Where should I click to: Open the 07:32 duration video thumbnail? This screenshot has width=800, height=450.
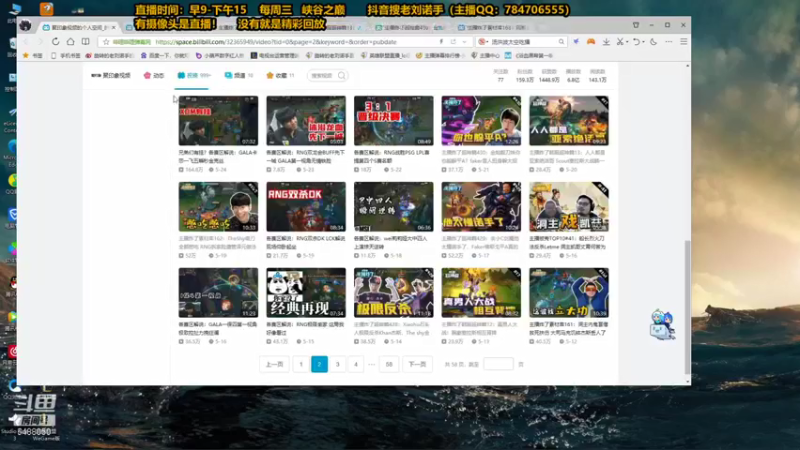[x=218, y=120]
